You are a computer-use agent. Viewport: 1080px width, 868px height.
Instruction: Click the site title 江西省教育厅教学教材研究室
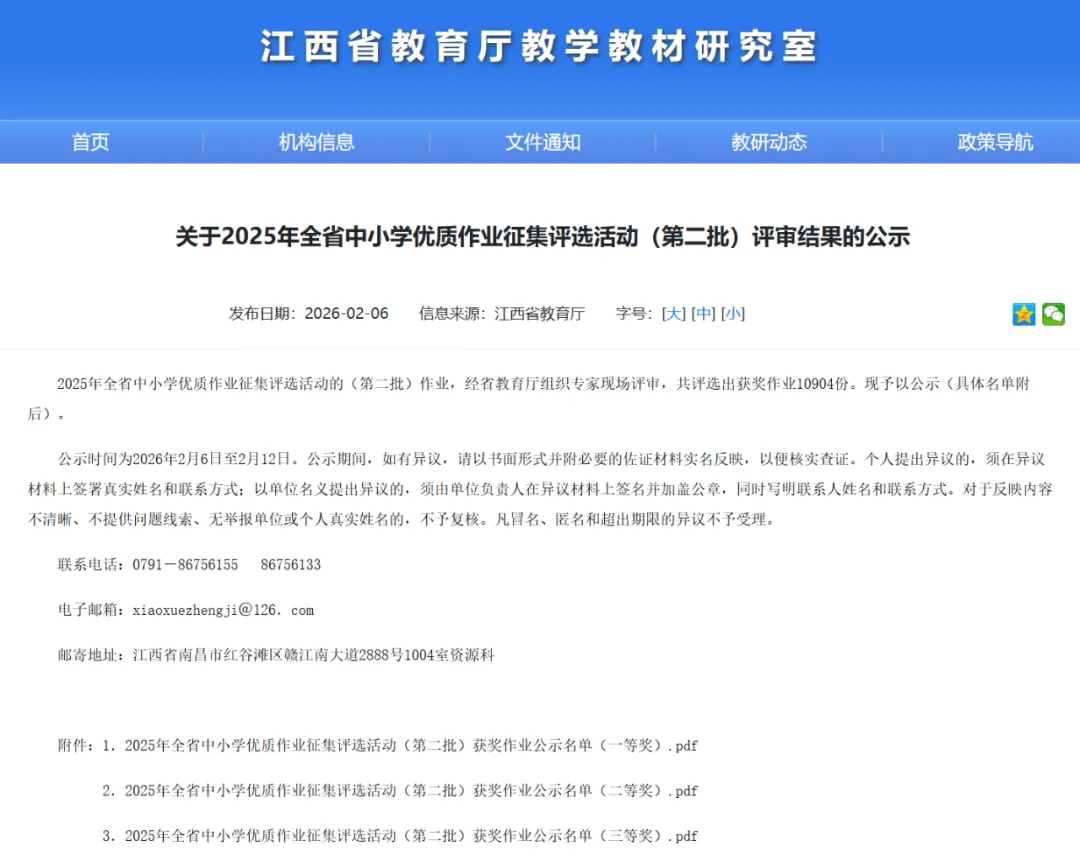coord(539,47)
